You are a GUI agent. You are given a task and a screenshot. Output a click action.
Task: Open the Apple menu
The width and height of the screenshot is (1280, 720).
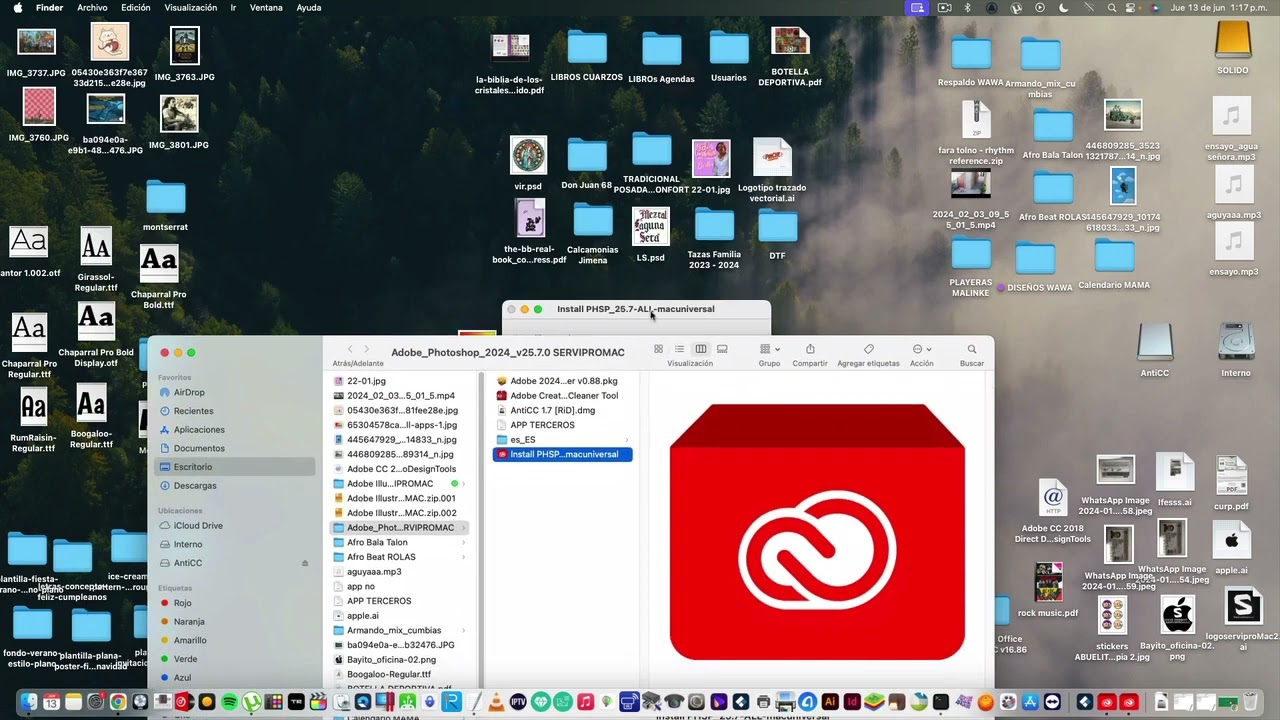tap(18, 7)
